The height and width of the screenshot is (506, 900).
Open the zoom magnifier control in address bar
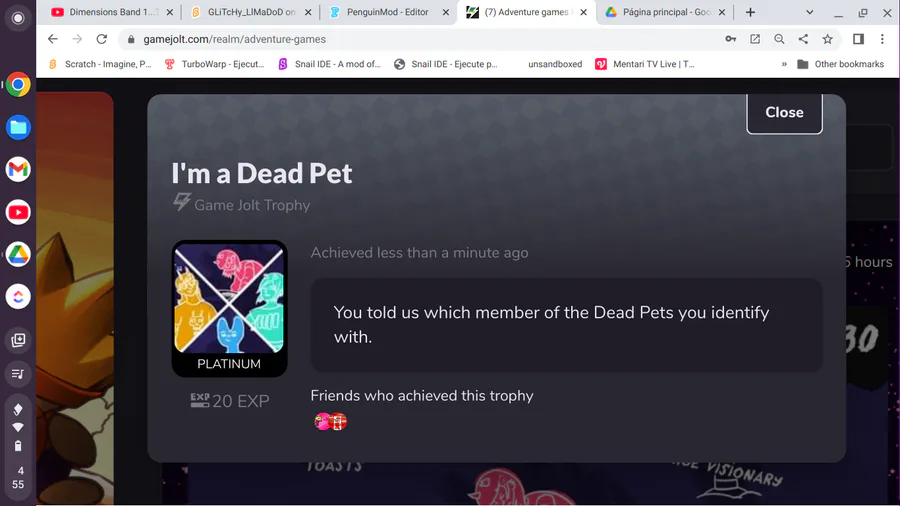tap(779, 39)
